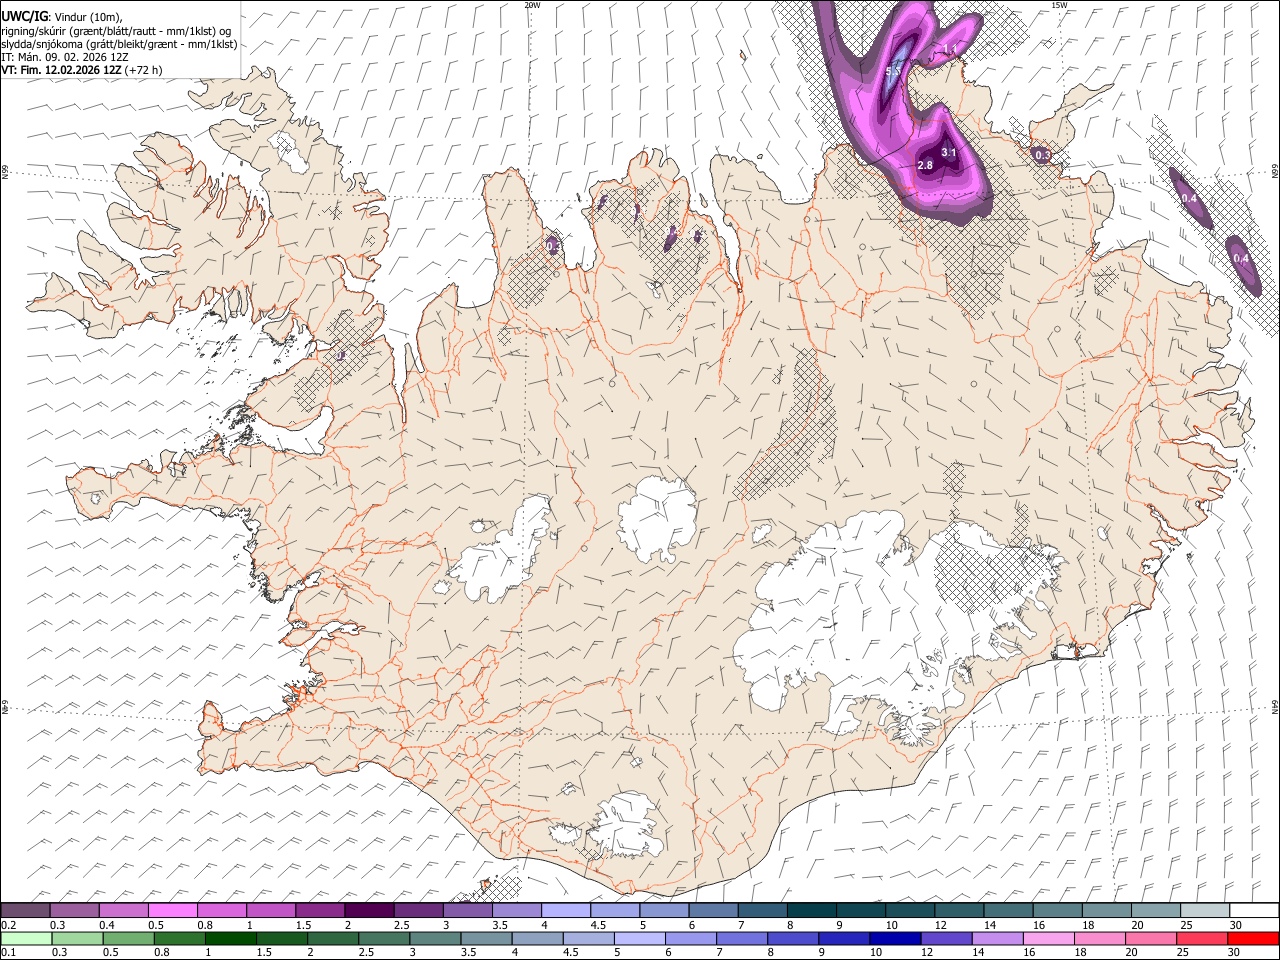This screenshot has width=1280, height=960.
Task: Click the 1.1 snowfall value on the map
Action: 950,49
